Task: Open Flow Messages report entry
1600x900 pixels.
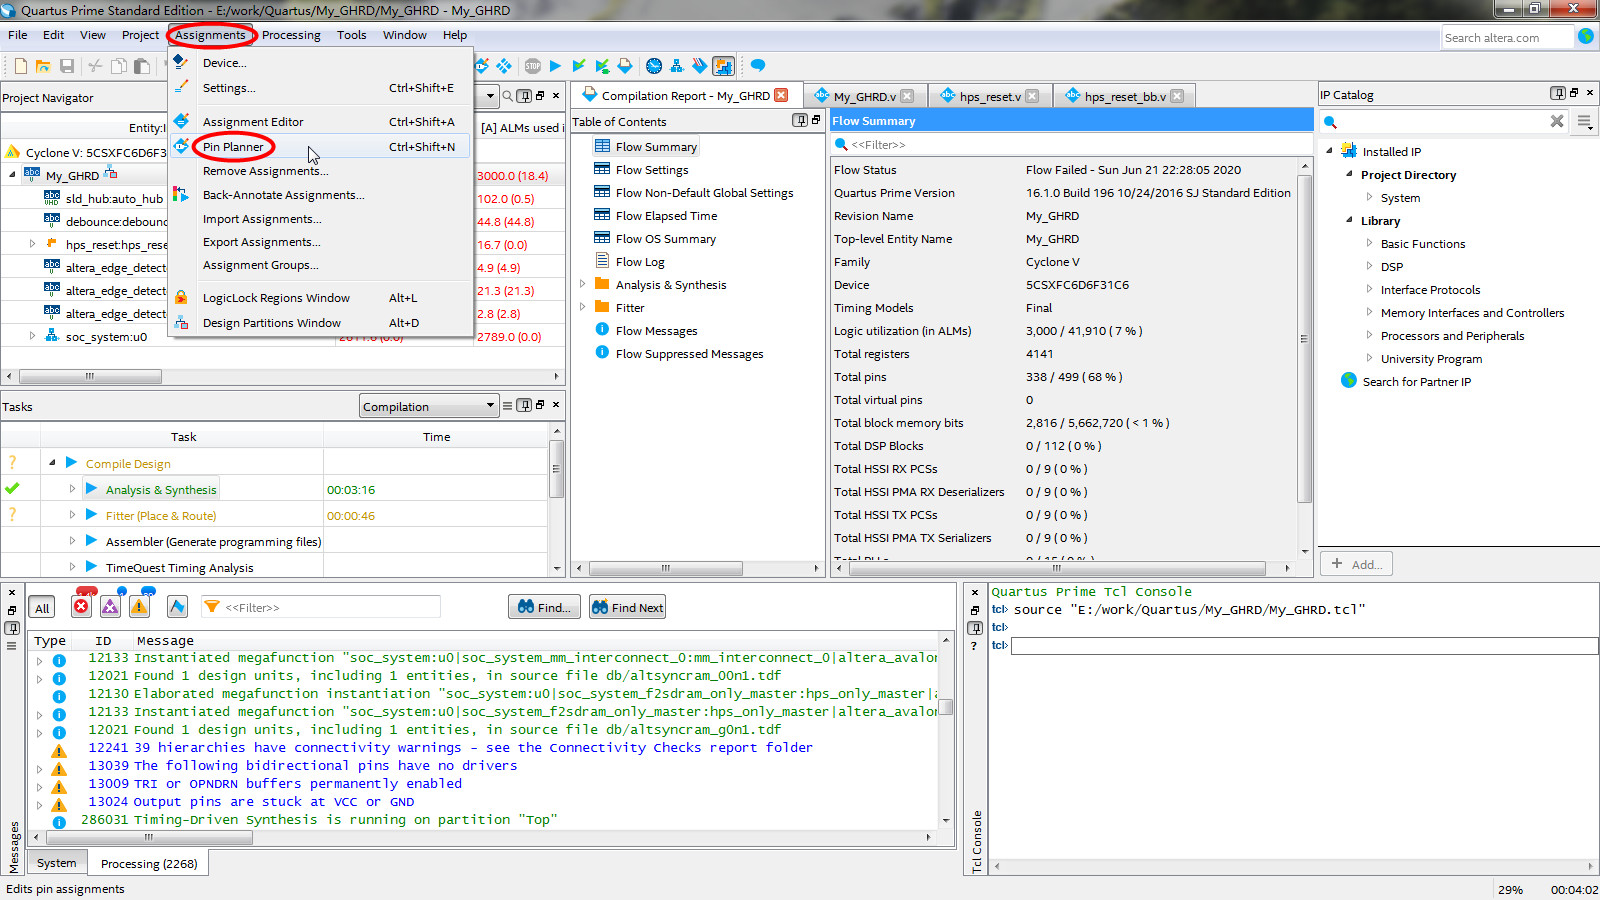Action: pyautogui.click(x=656, y=331)
